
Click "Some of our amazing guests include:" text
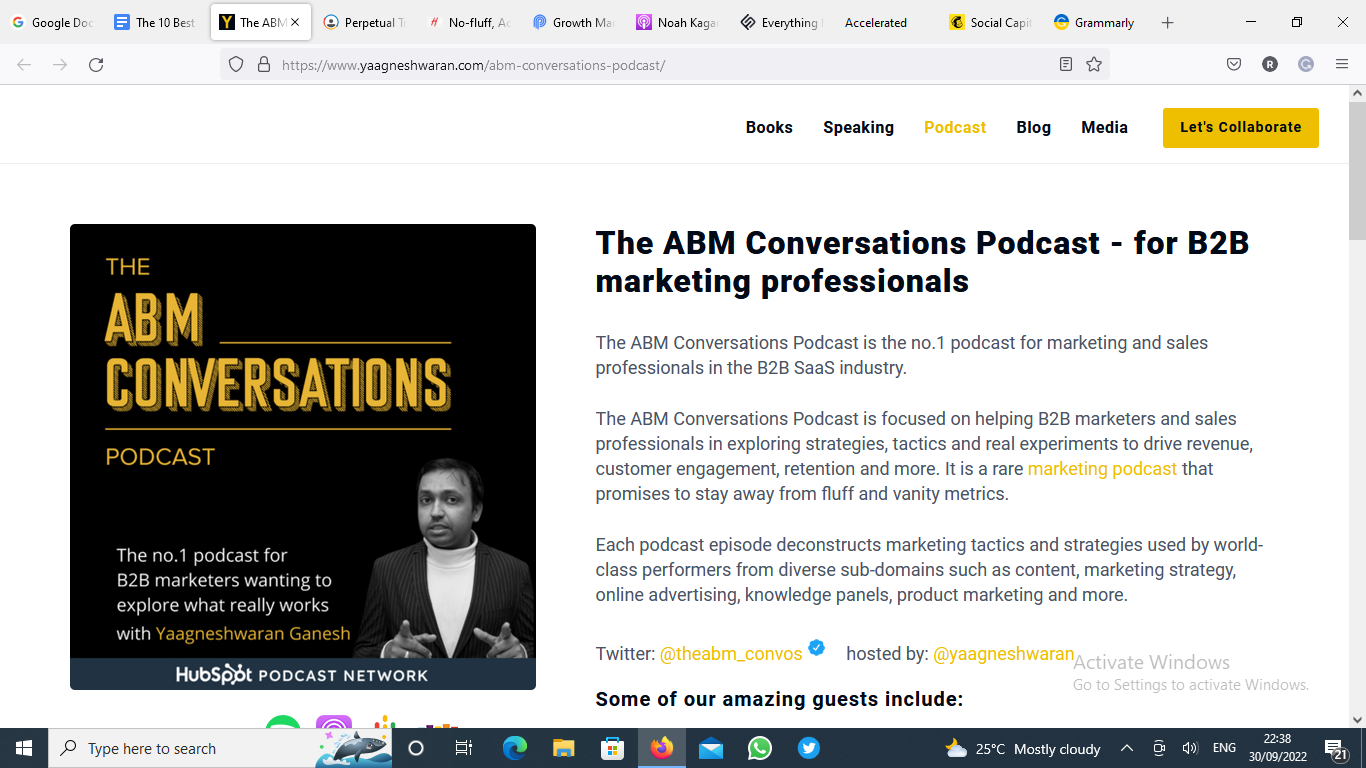coord(779,699)
